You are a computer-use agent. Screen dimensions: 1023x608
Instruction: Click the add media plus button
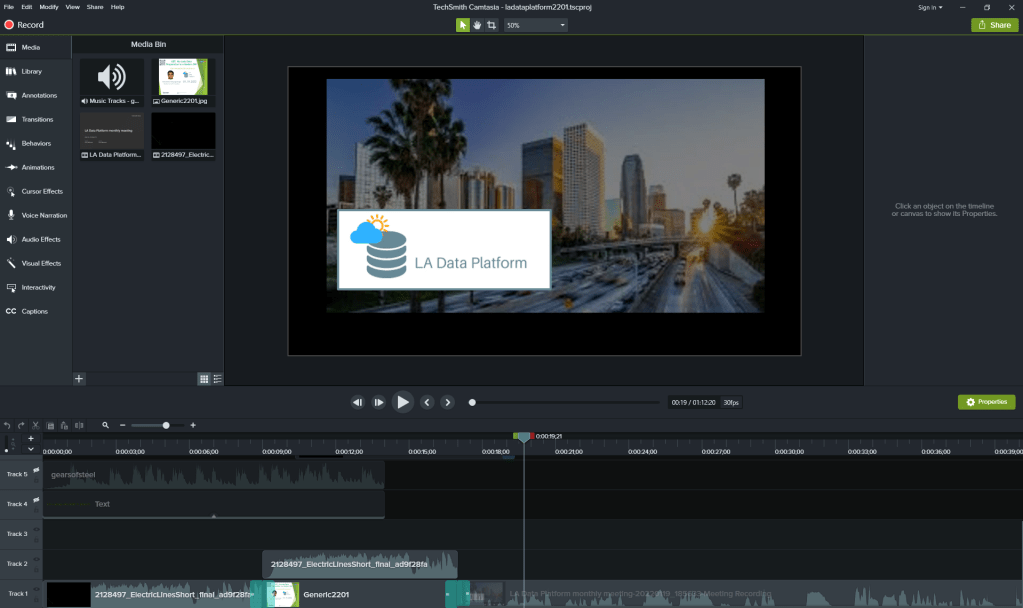[x=80, y=378]
